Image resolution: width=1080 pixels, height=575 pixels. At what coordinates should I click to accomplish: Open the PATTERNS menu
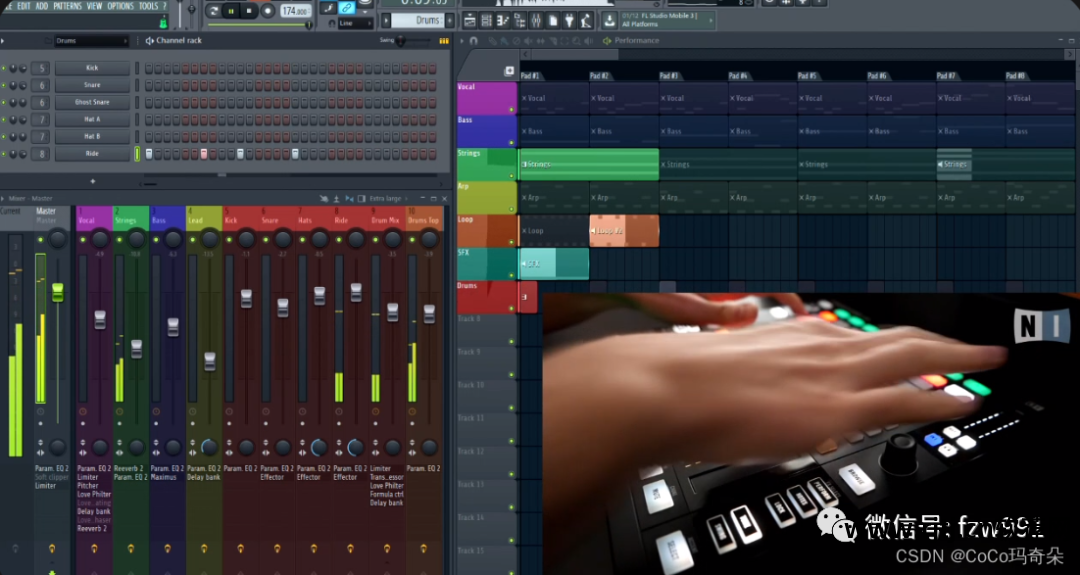tap(67, 6)
